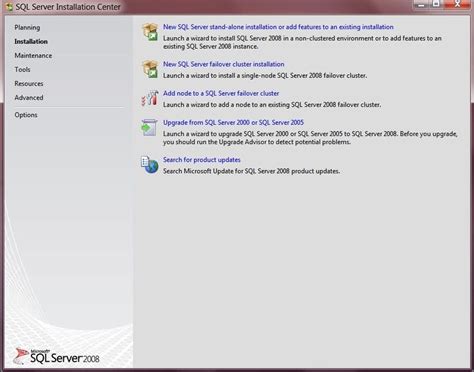The height and width of the screenshot is (372, 474).
Task: Open the Advanced section
Action: click(x=29, y=98)
